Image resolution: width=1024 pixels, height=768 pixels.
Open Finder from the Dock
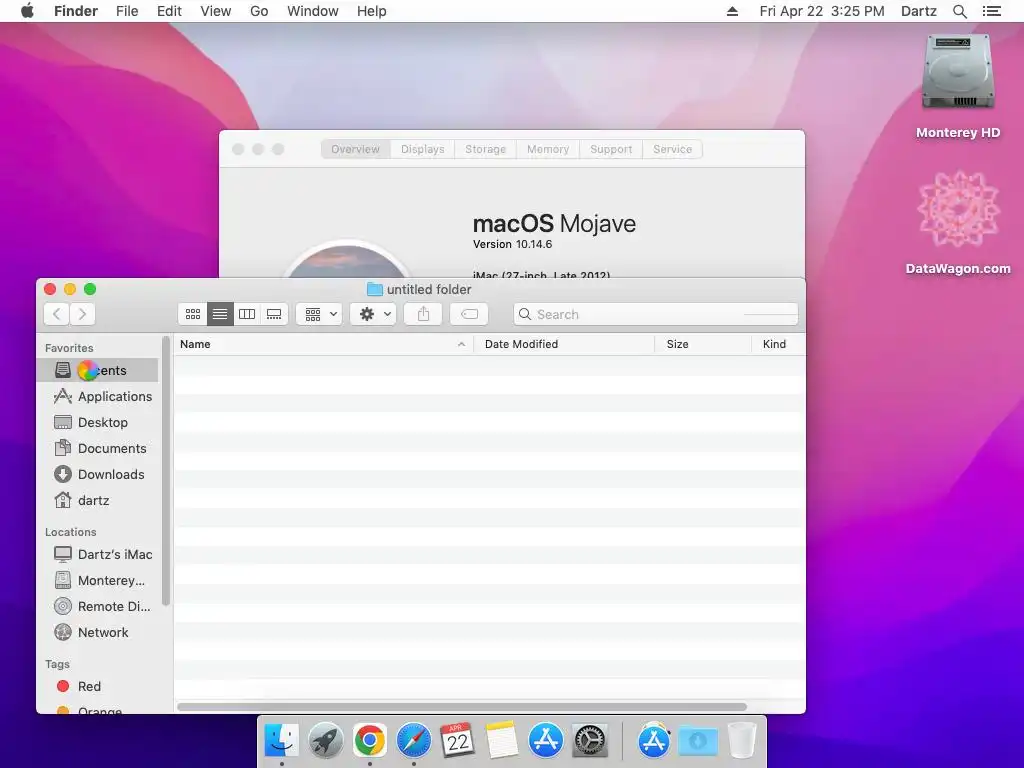281,741
